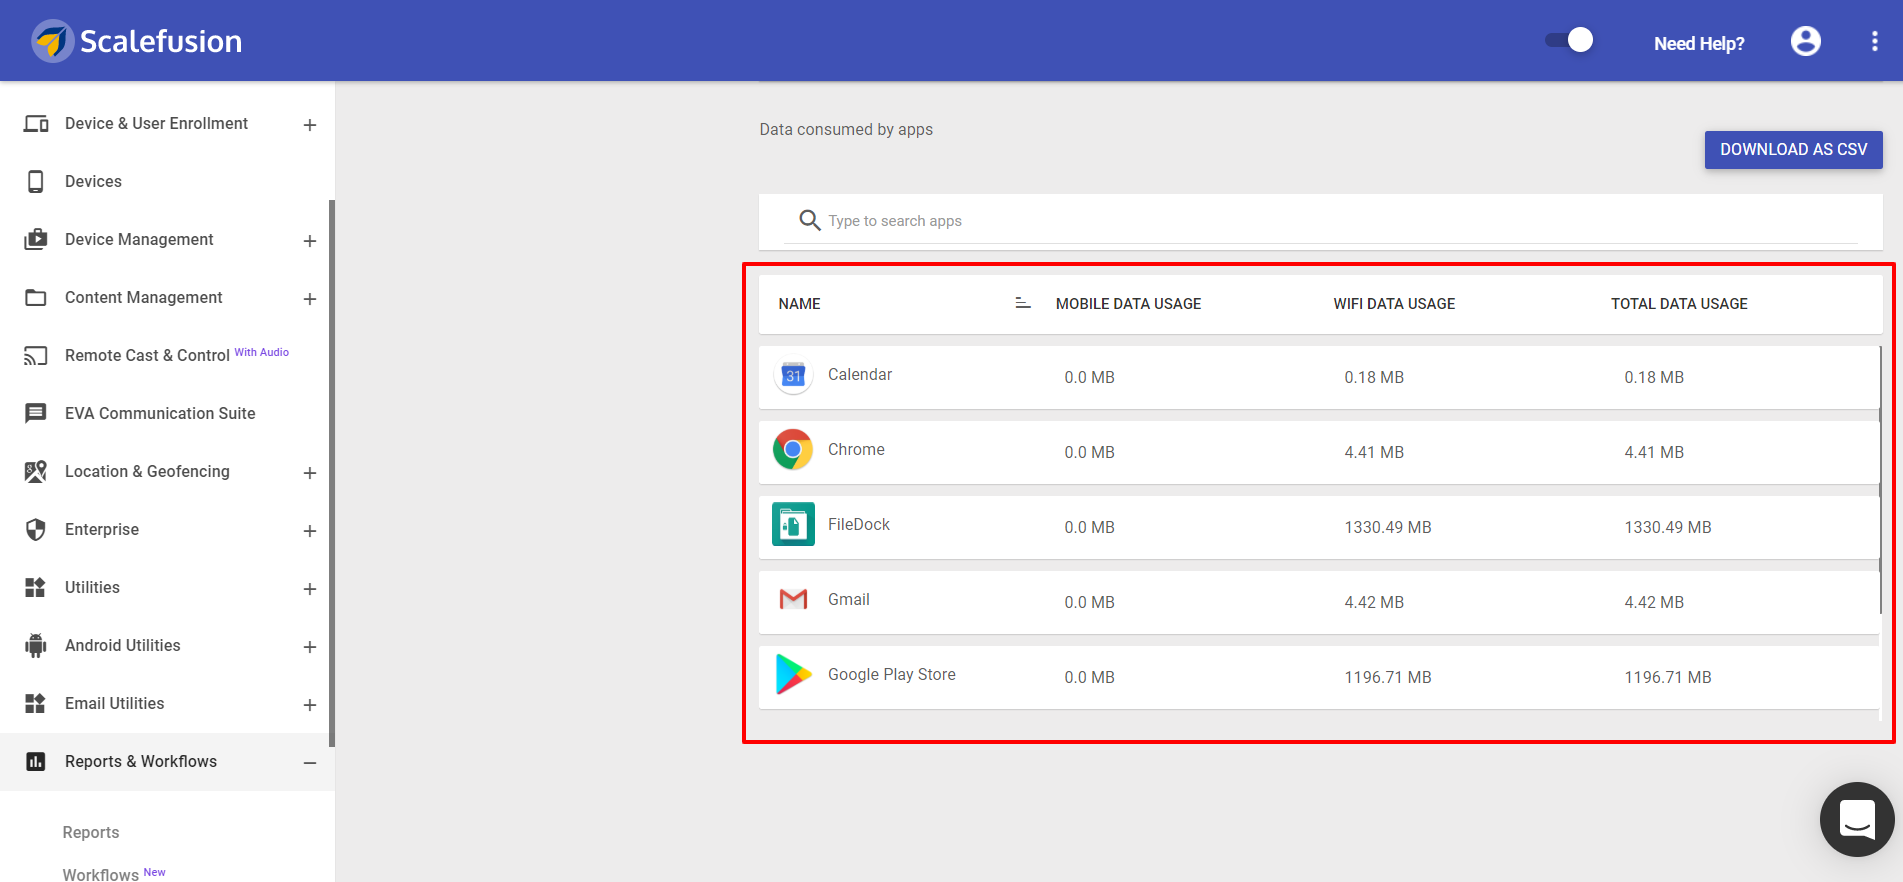Toggle the header switch next to Need Help
1903x882 pixels.
click(1569, 40)
